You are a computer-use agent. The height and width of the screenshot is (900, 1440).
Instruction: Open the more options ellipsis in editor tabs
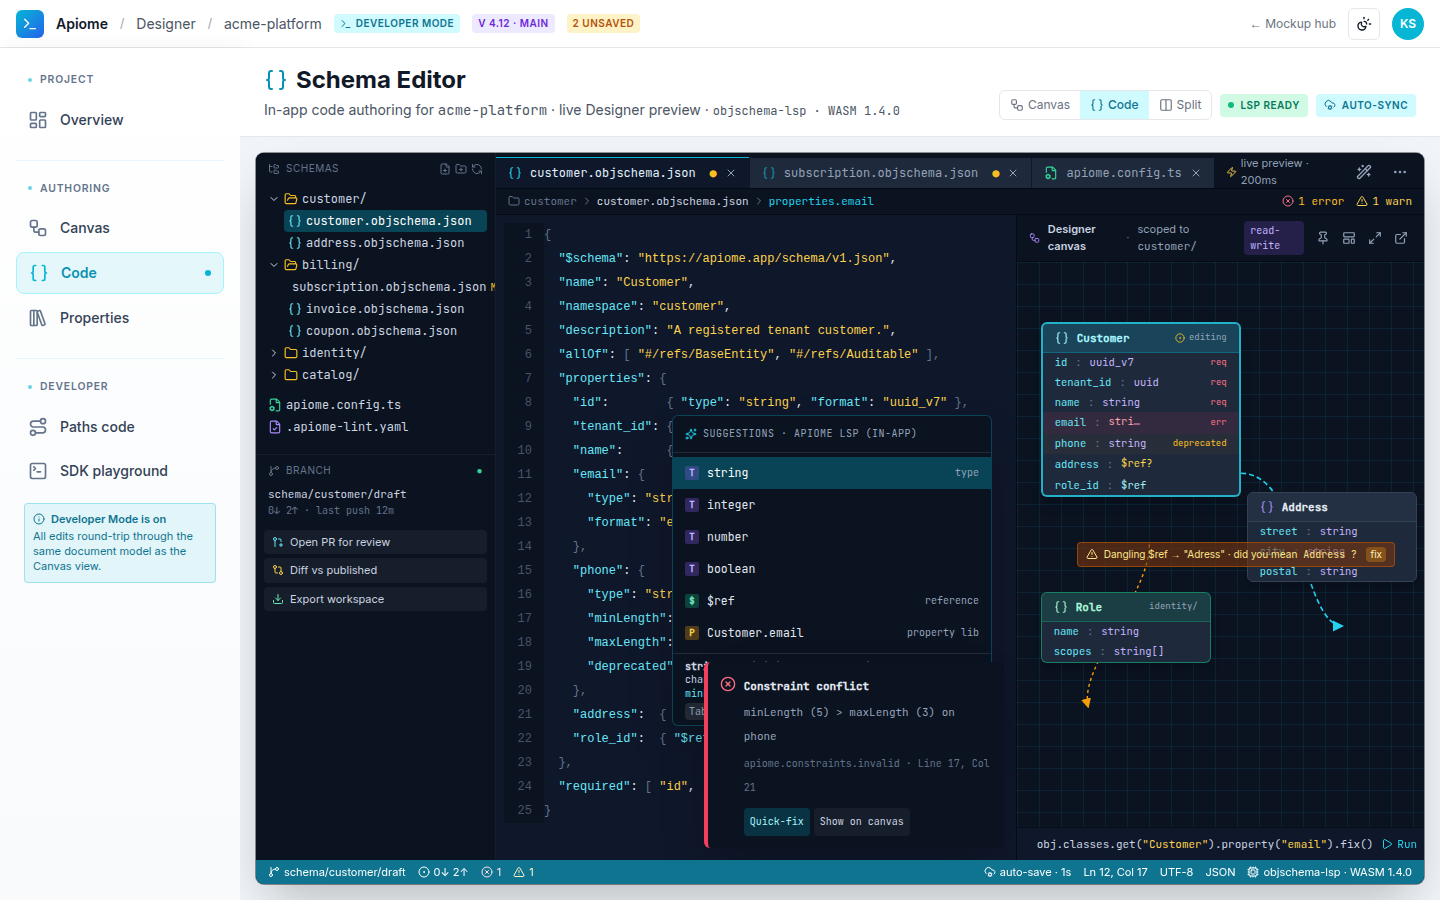[1400, 172]
